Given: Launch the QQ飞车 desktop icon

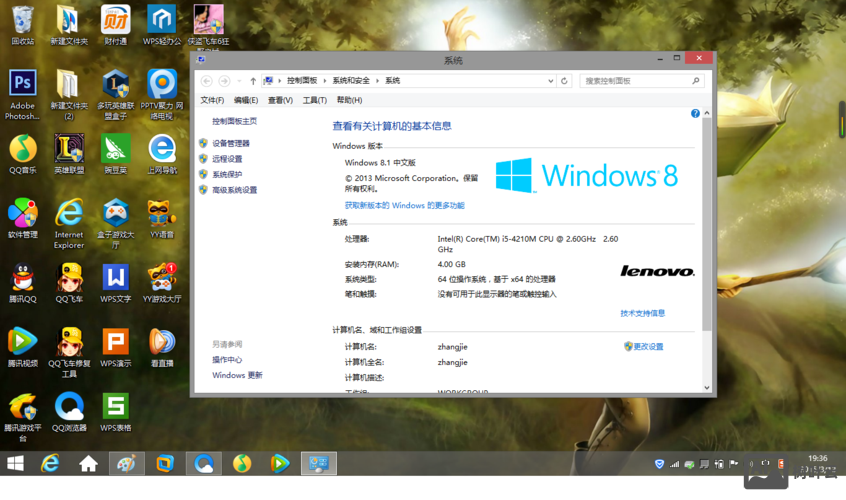Looking at the screenshot, I should pyautogui.click(x=69, y=282).
